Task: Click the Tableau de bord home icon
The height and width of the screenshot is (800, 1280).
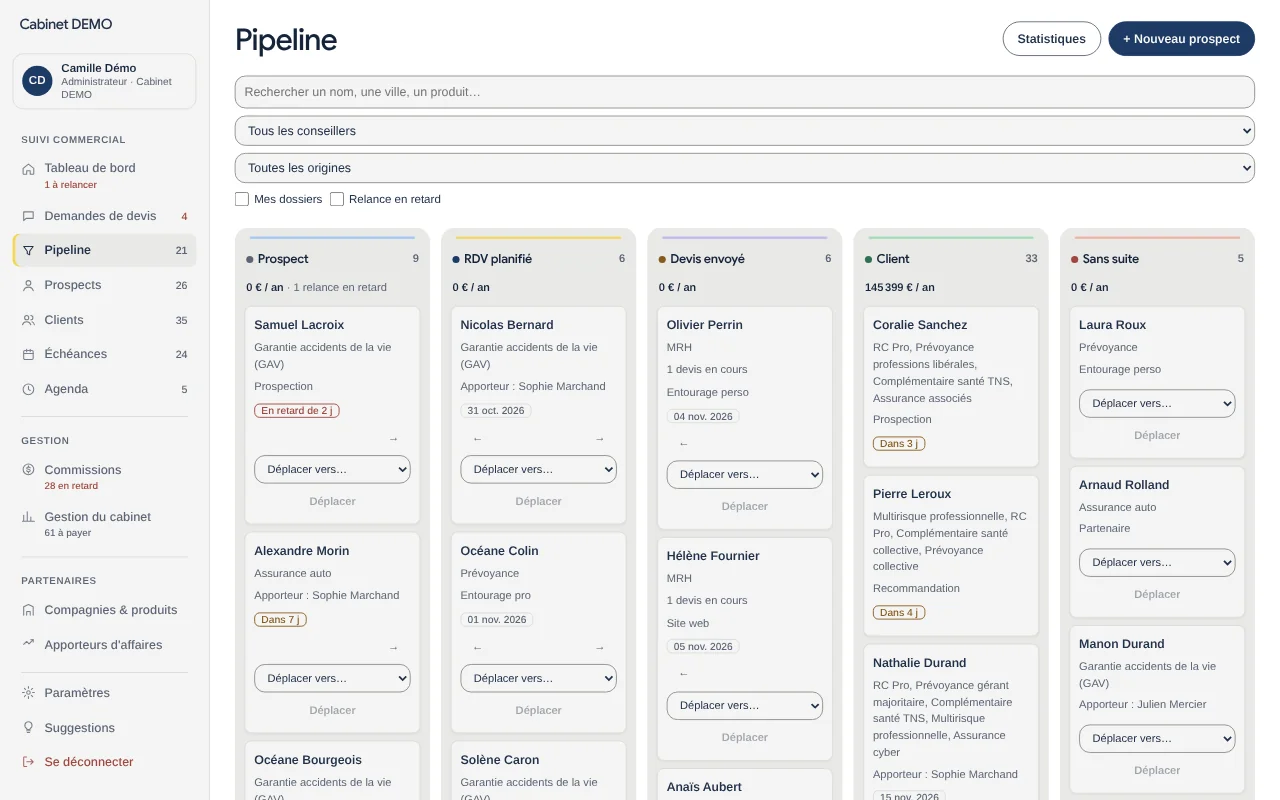Action: tap(28, 169)
